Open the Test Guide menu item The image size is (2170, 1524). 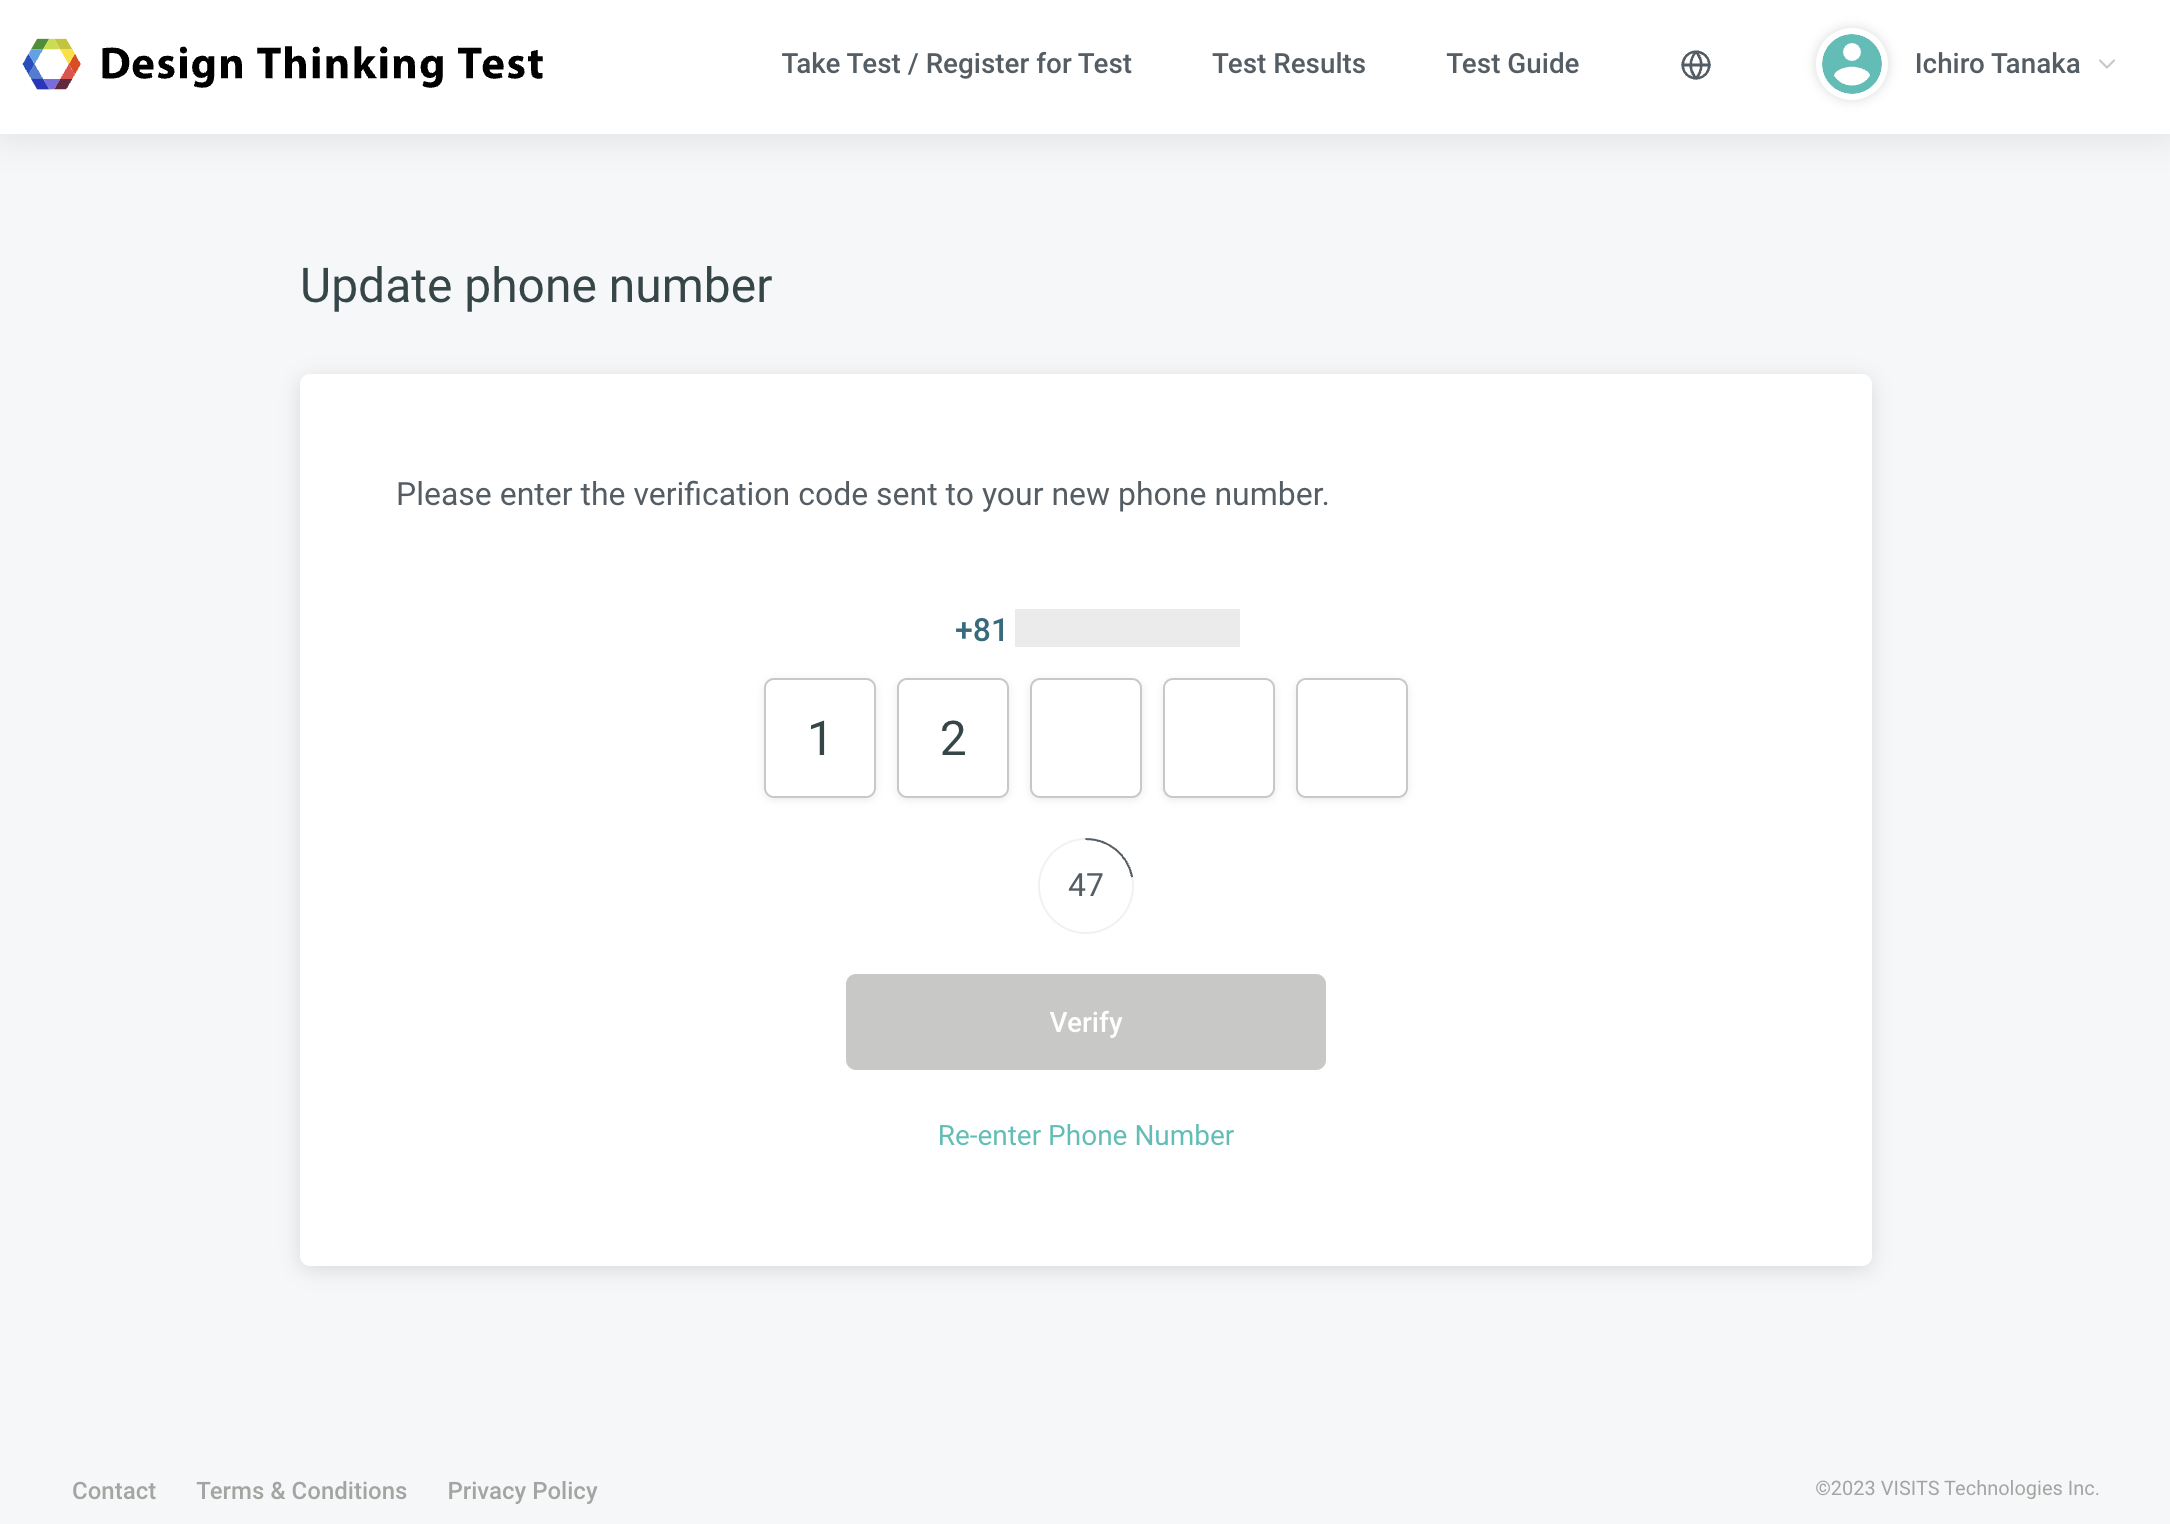[x=1512, y=64]
